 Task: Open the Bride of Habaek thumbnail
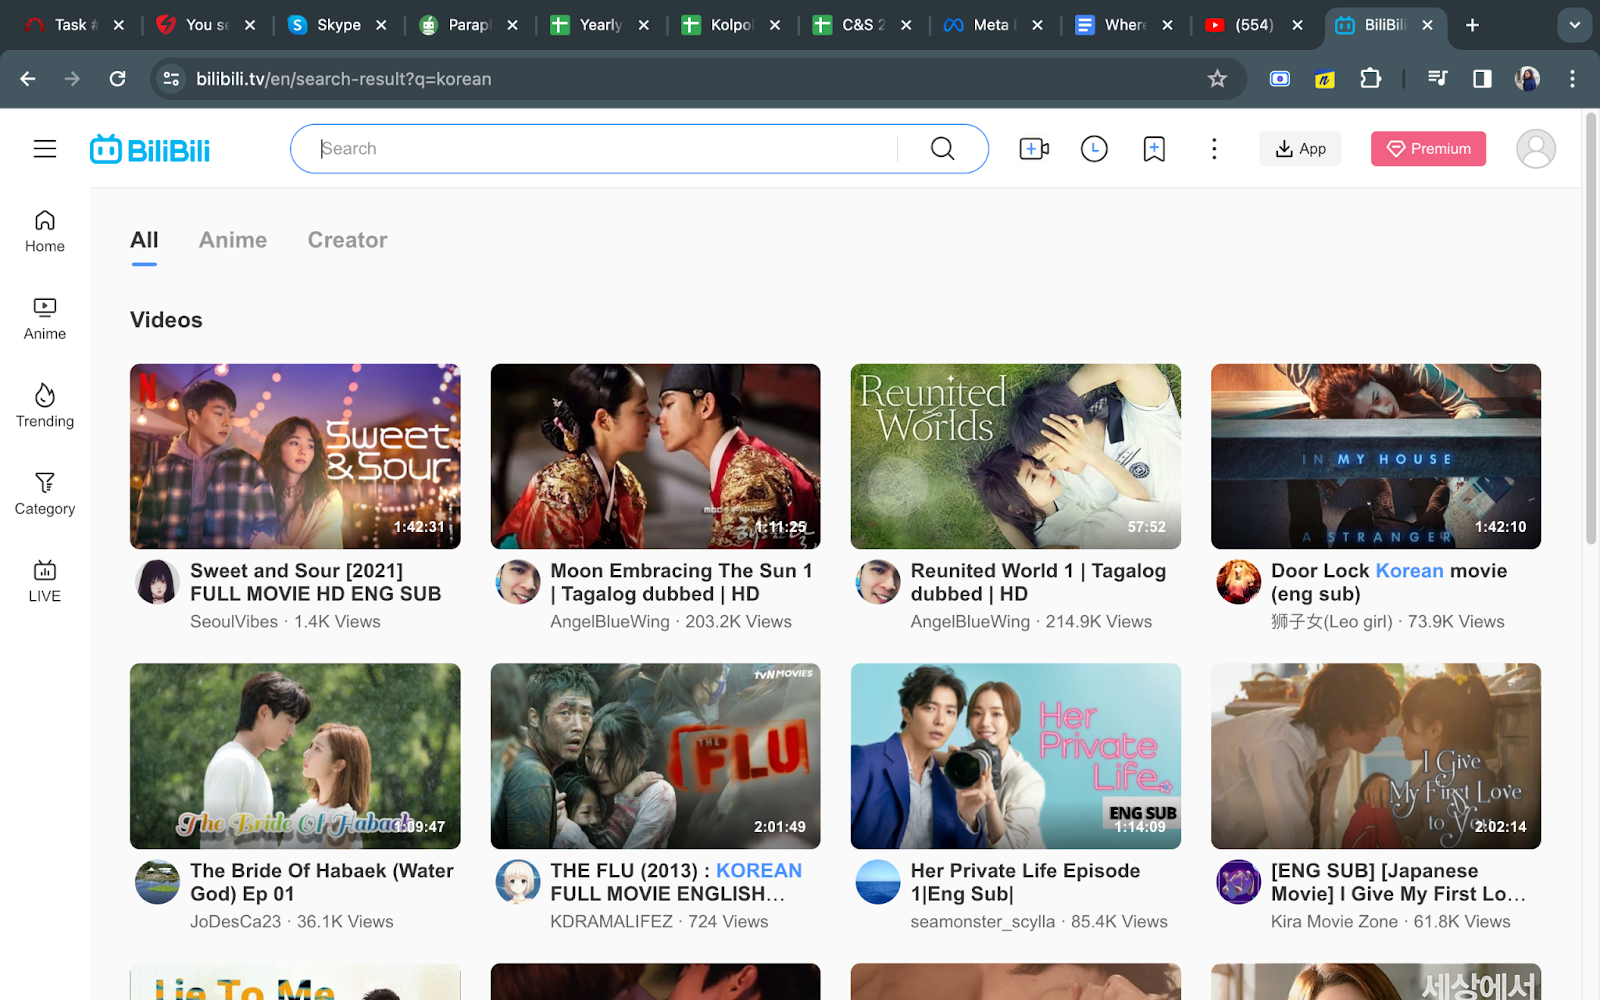[295, 756]
